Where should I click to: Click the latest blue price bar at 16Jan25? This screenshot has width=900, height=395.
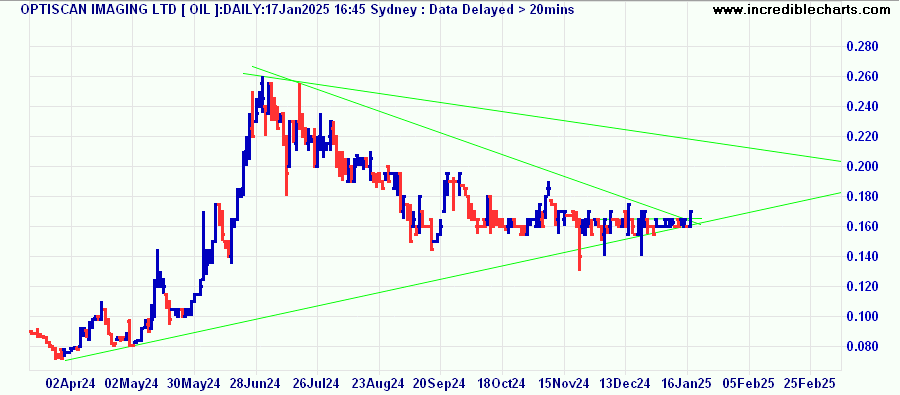coord(690,218)
